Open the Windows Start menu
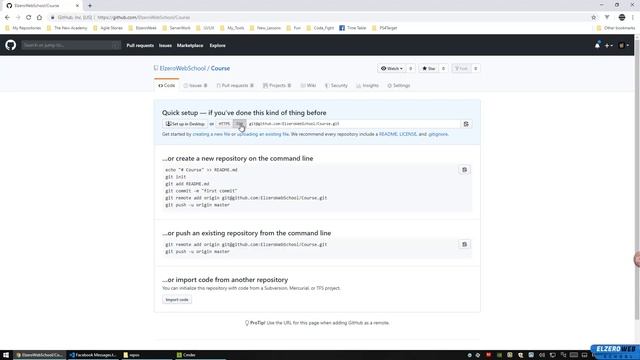The height and width of the screenshot is (360, 640). pyautogui.click(x=6, y=355)
